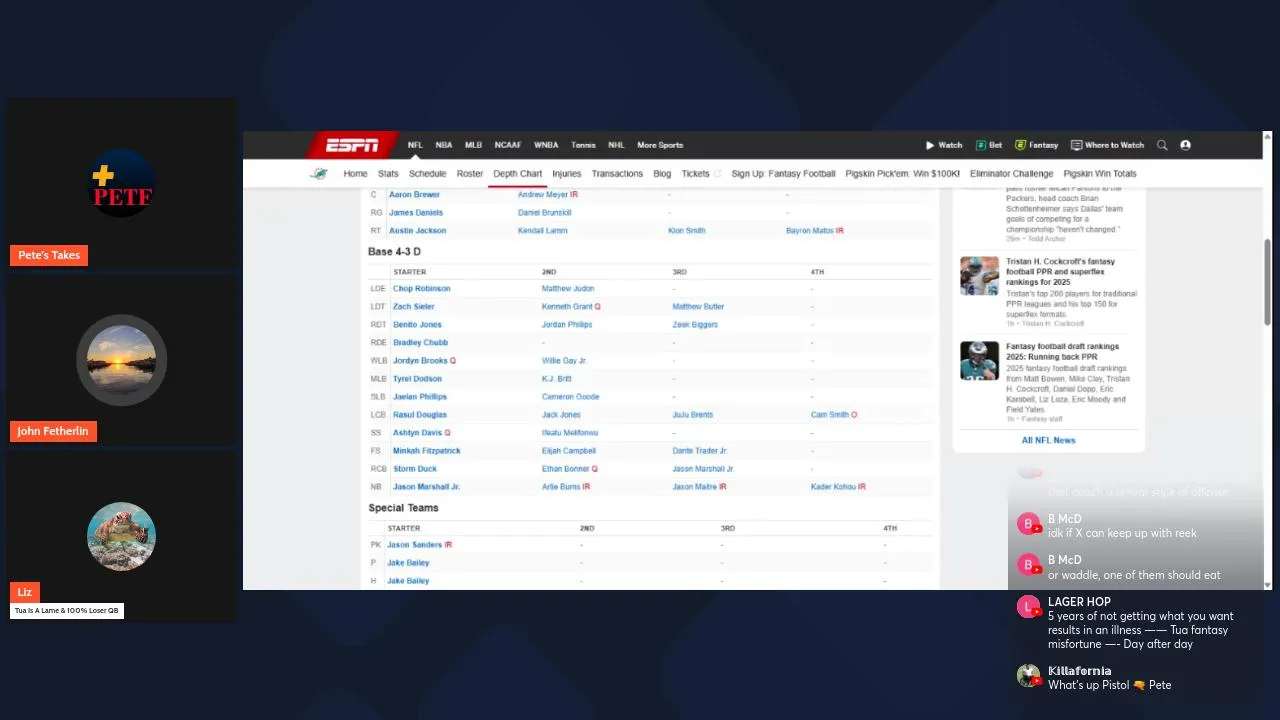Viewport: 1280px width, 720px height.
Task: Click the browser page vertical scrollbar thumb
Action: coord(1268,282)
